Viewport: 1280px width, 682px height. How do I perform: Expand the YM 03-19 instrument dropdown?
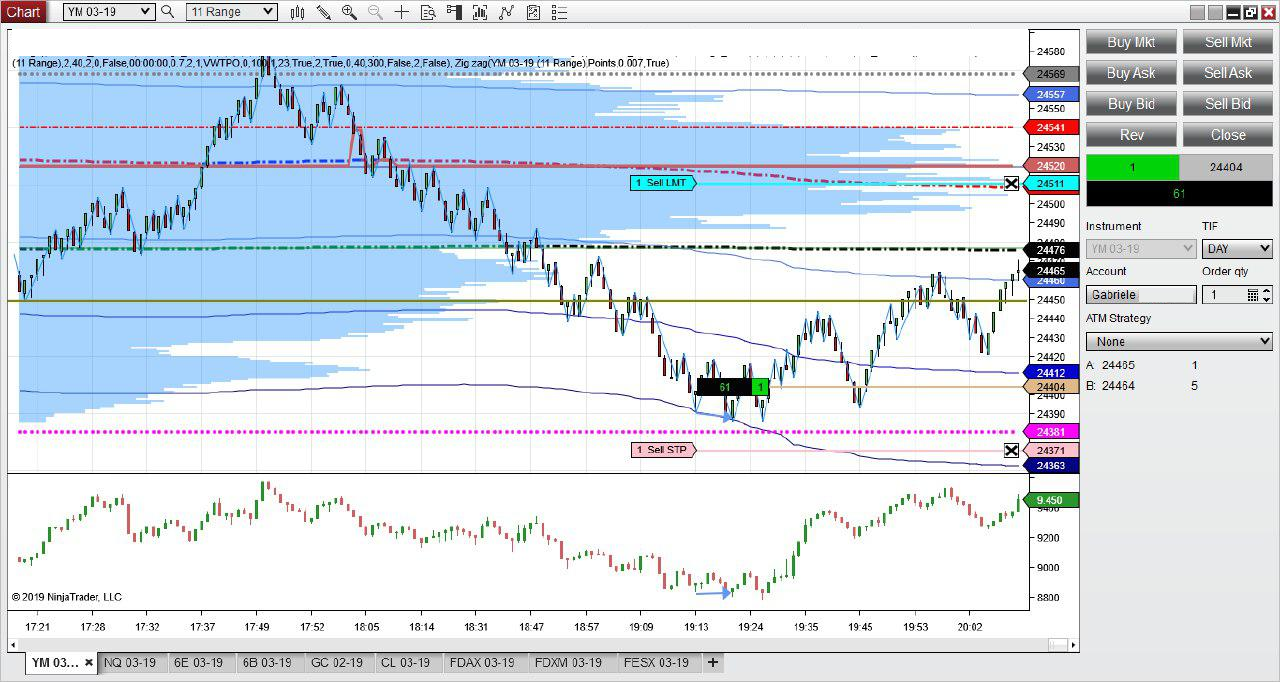145,12
